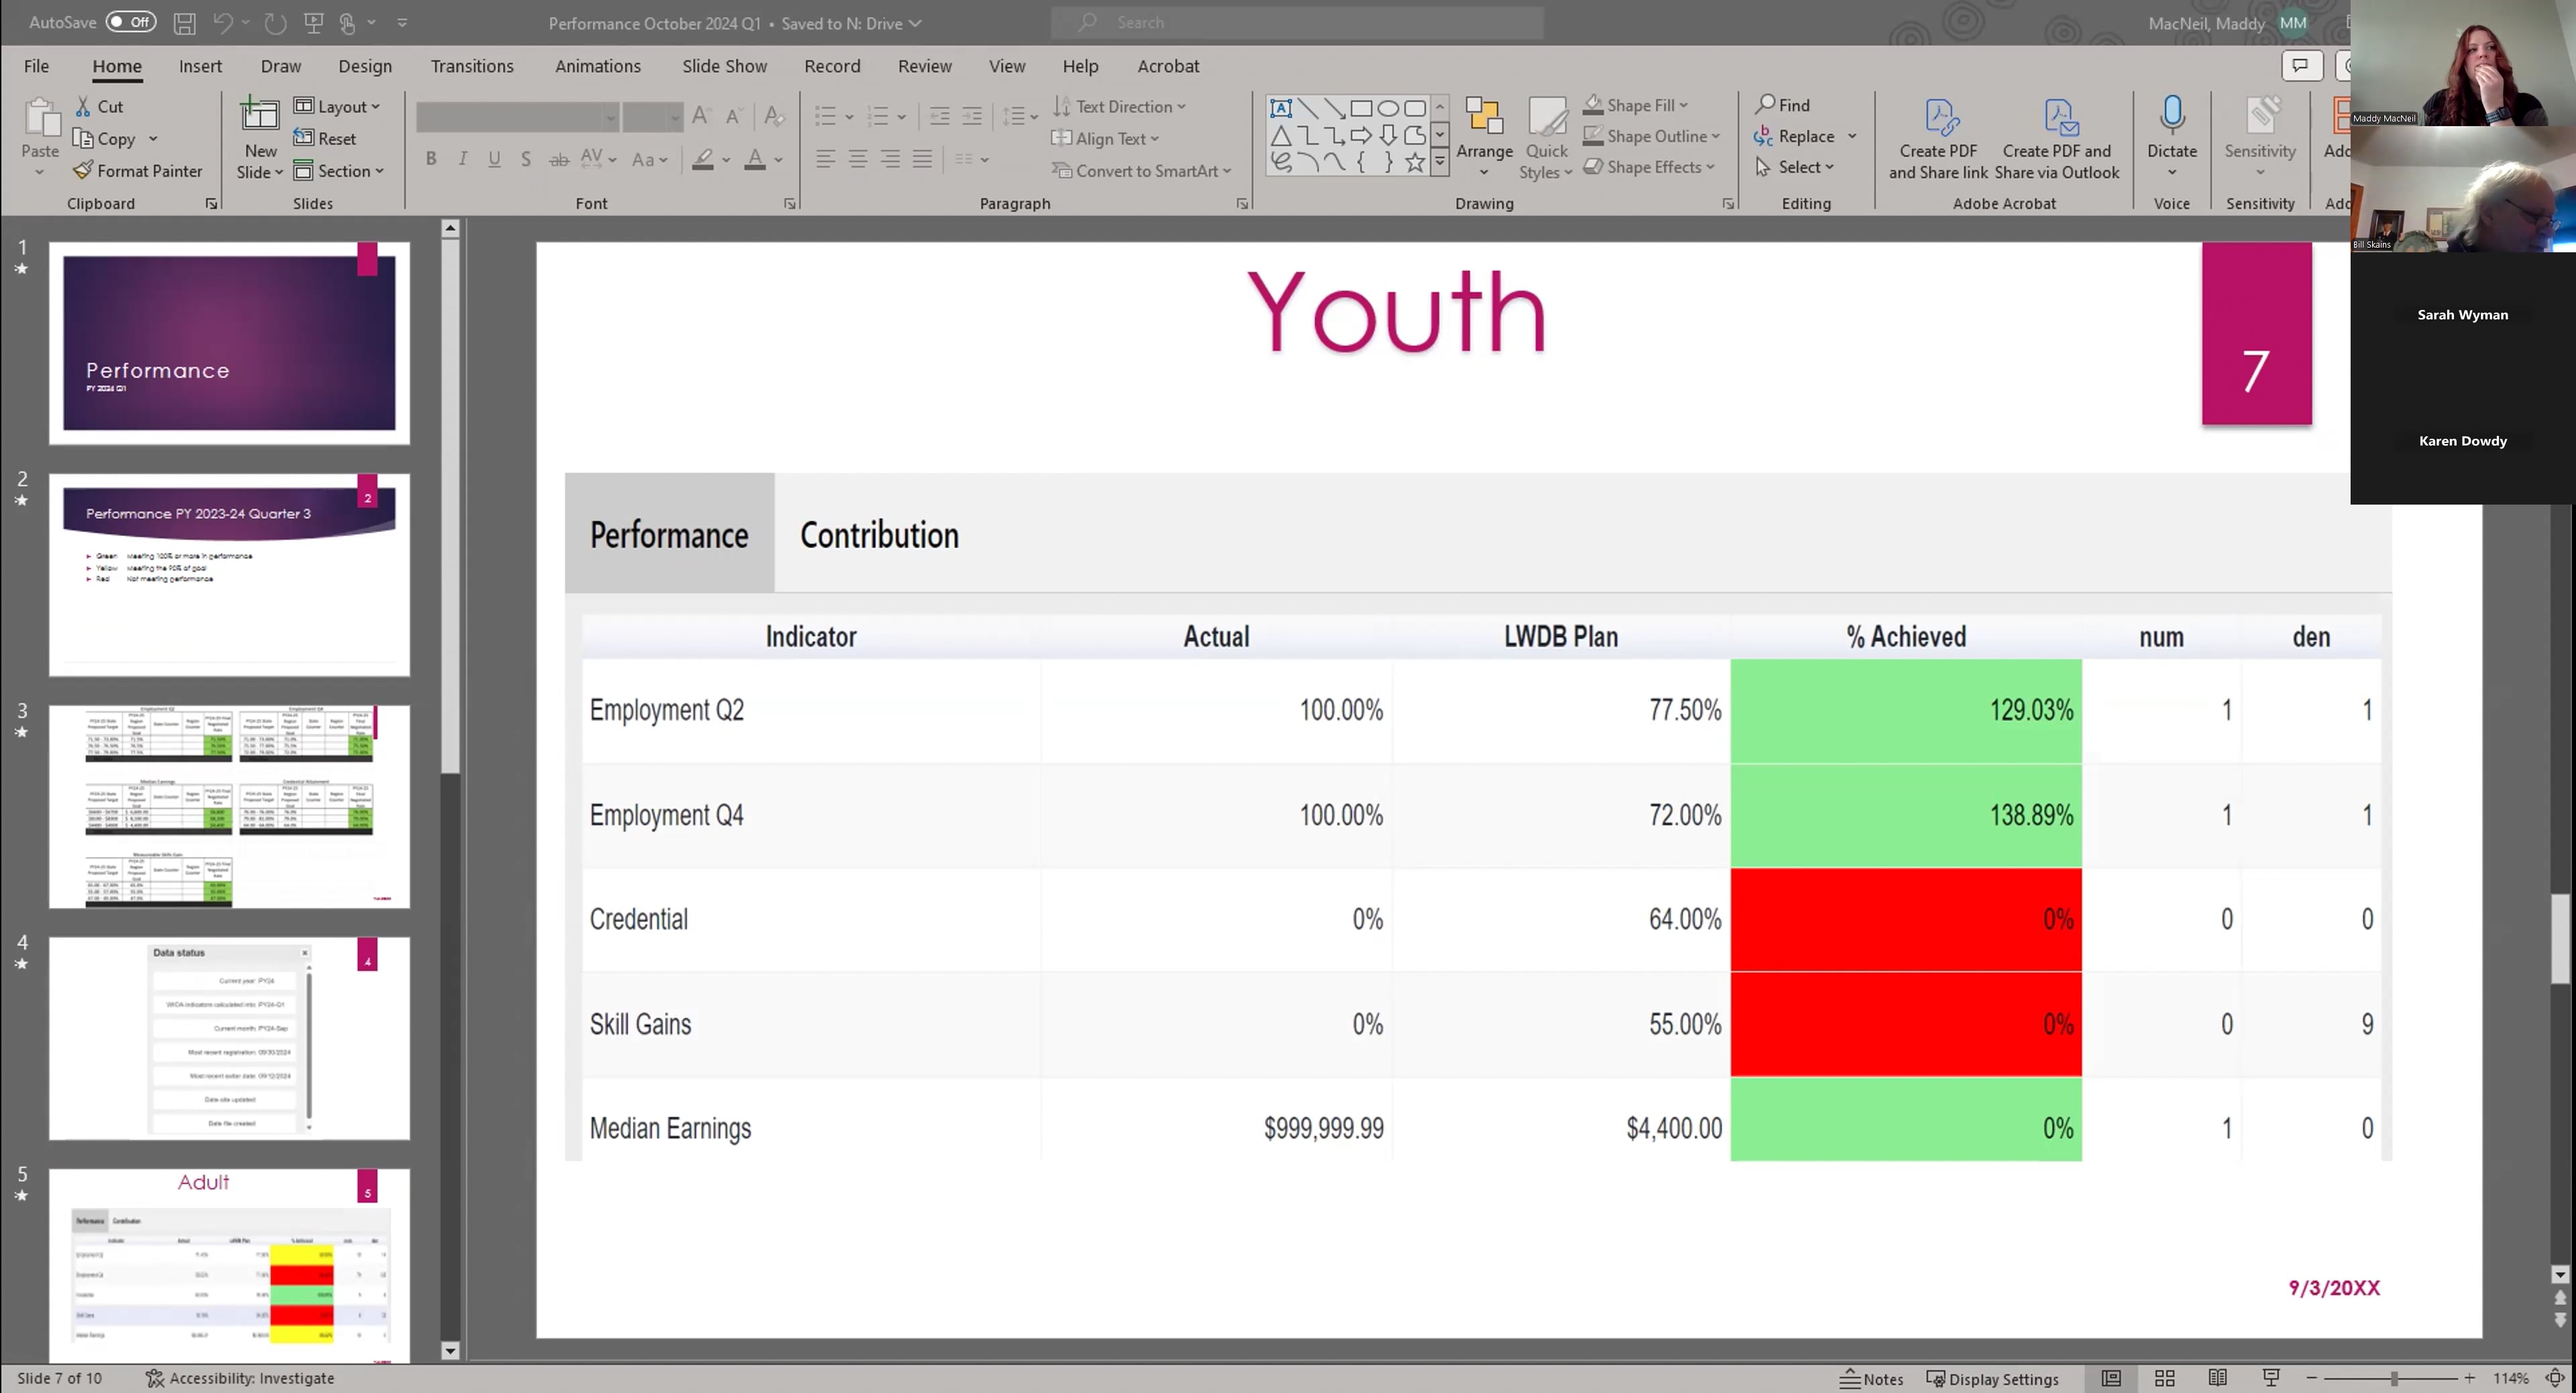Toggle Bold formatting

pos(431,159)
